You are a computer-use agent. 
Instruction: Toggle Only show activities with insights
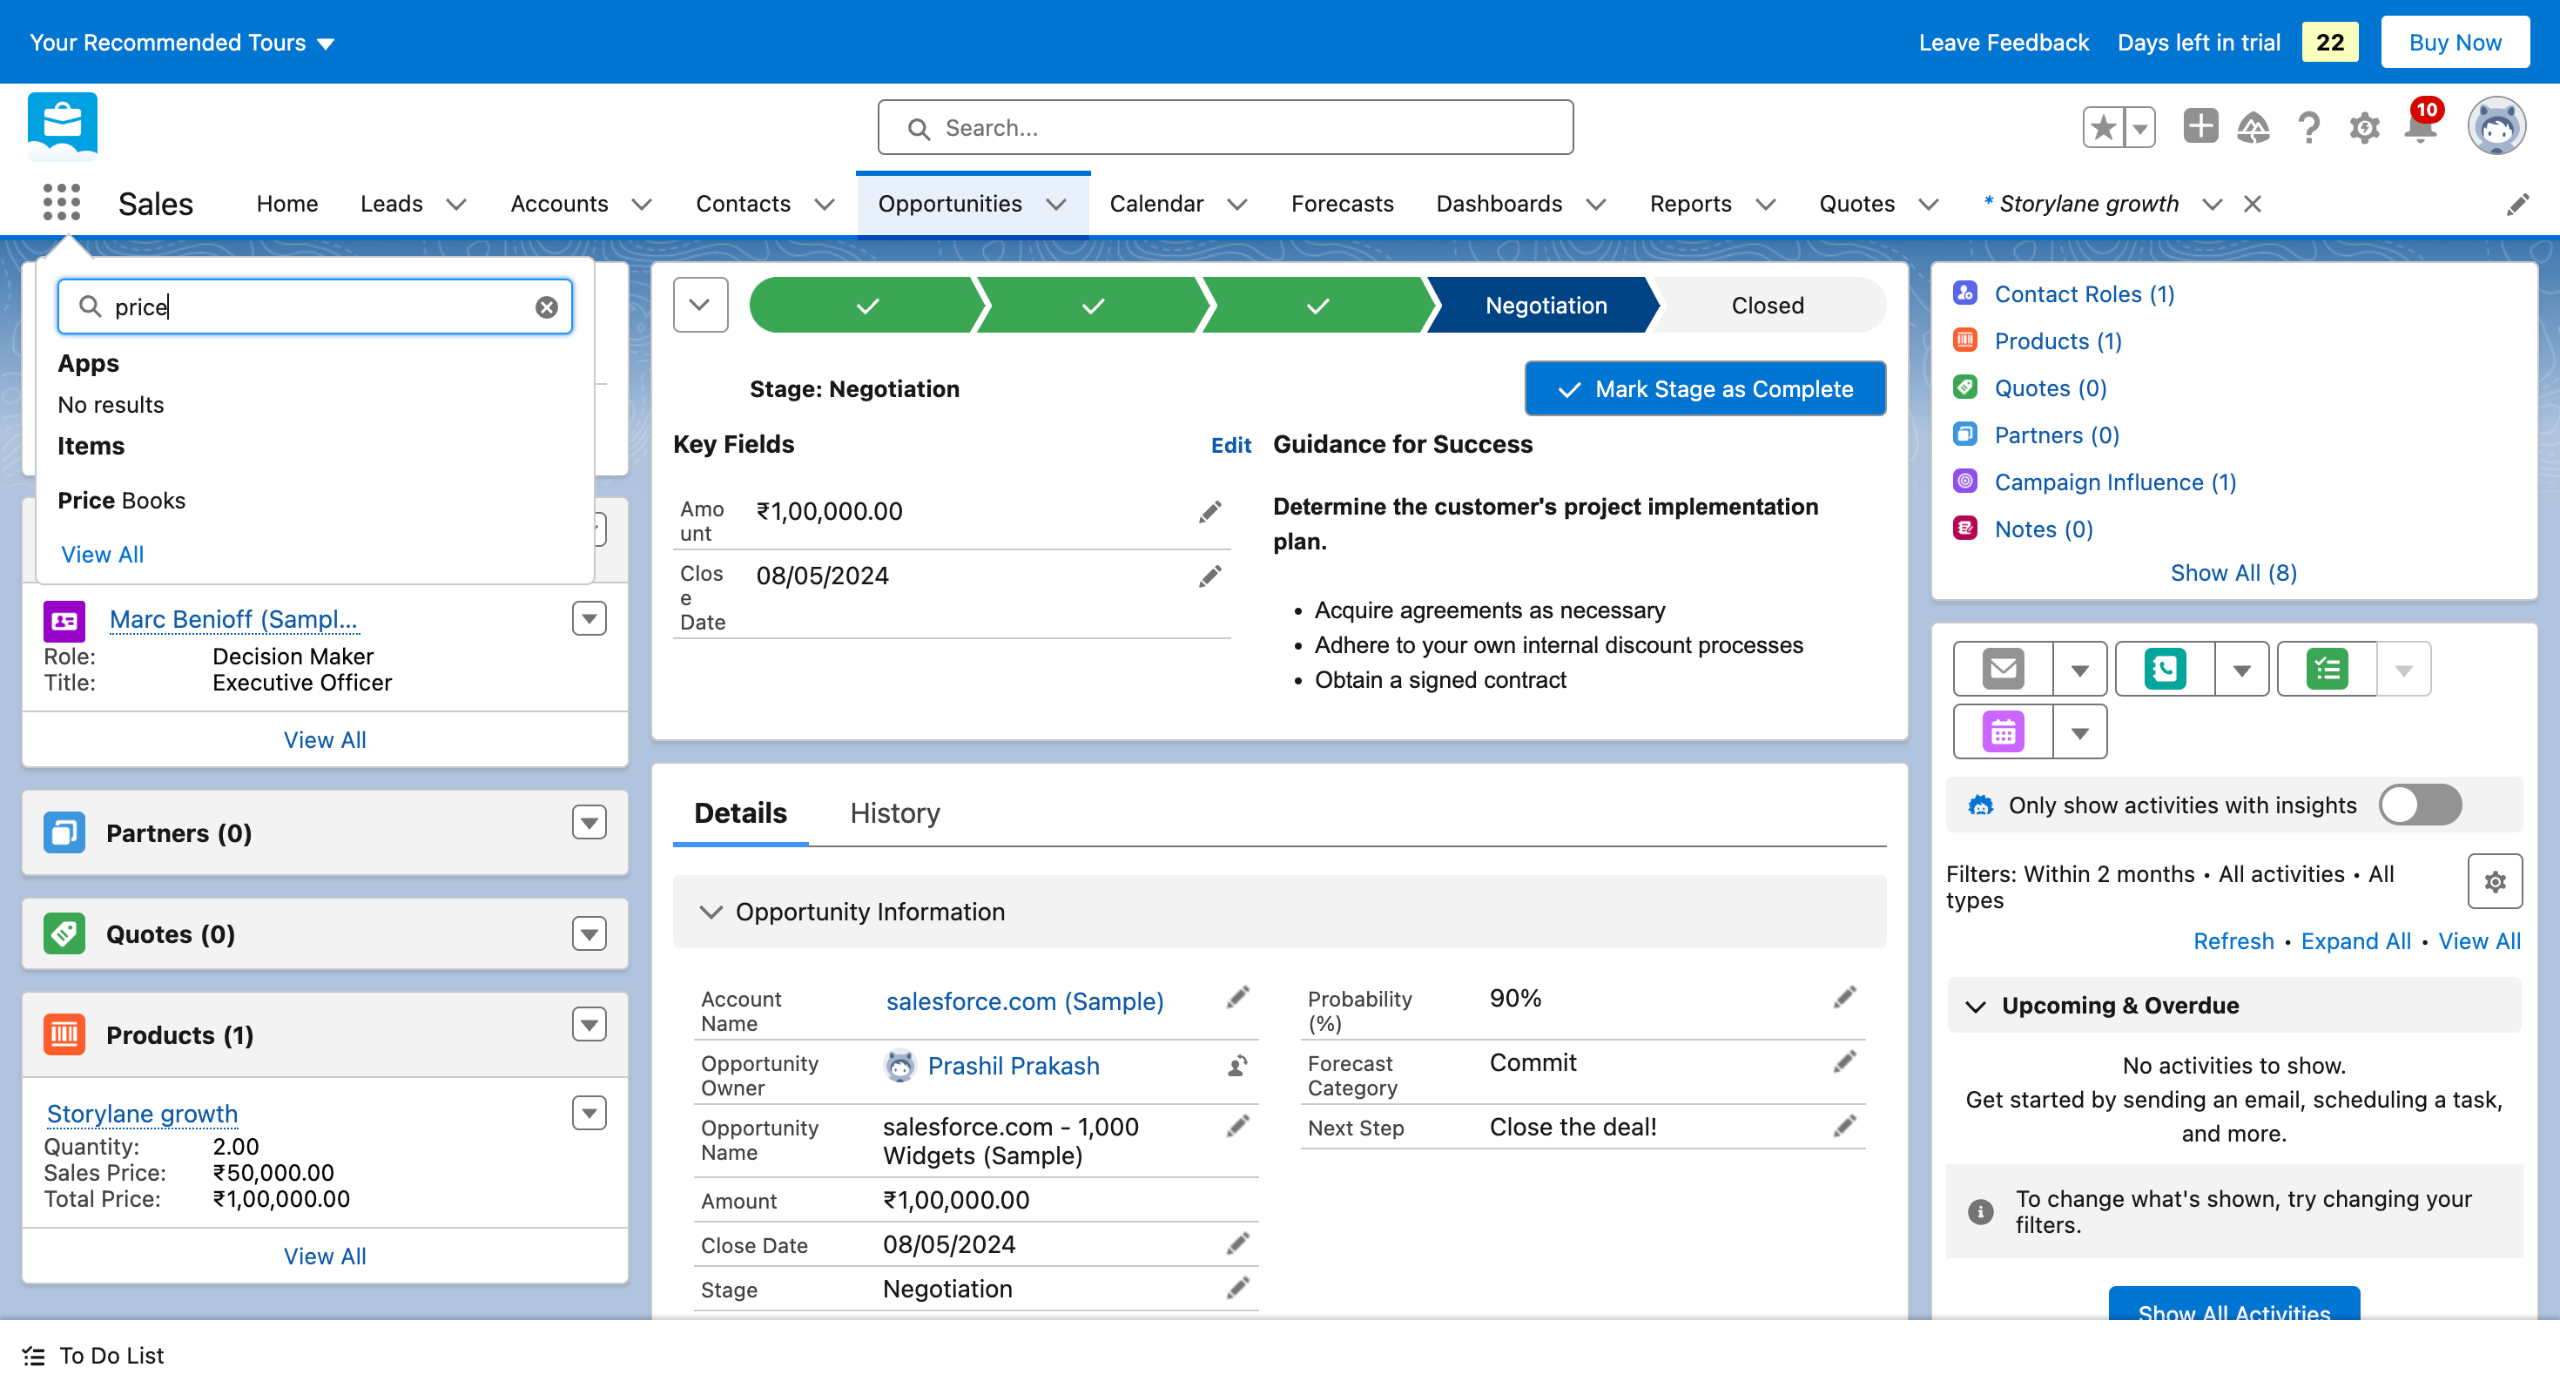2420,805
